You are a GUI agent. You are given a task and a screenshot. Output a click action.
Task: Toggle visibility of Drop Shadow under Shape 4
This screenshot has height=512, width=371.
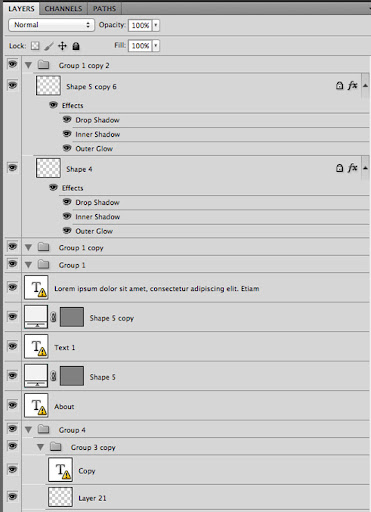click(67, 202)
